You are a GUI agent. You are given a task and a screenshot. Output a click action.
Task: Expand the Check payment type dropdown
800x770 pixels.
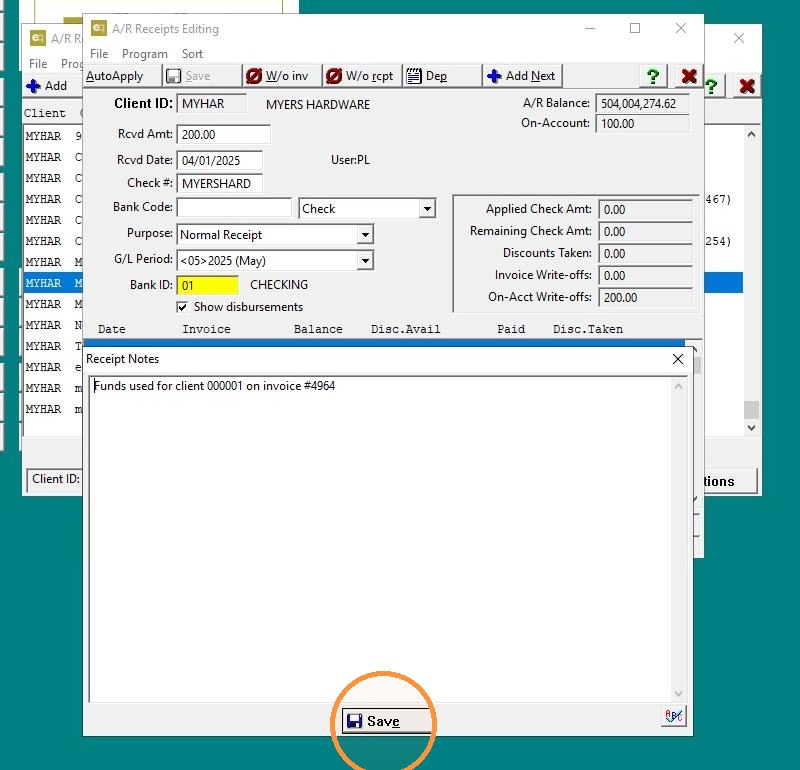(x=427, y=208)
